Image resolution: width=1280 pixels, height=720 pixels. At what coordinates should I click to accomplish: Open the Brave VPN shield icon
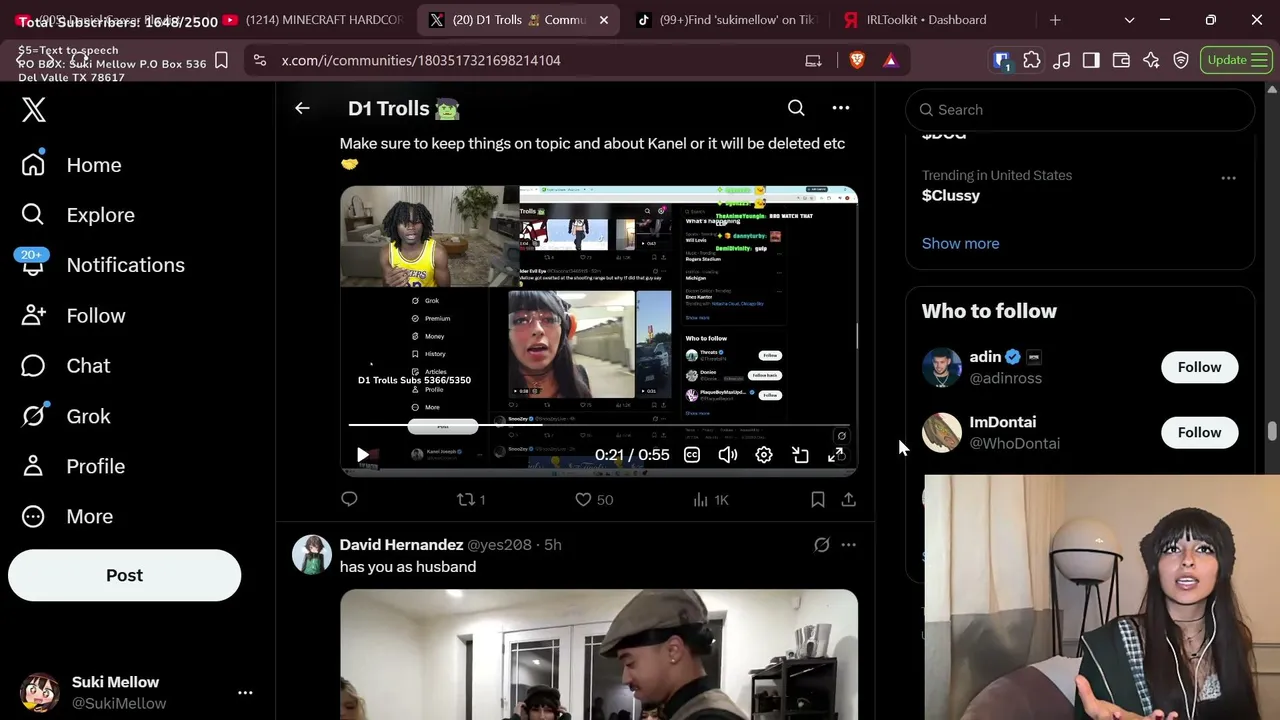1181,60
